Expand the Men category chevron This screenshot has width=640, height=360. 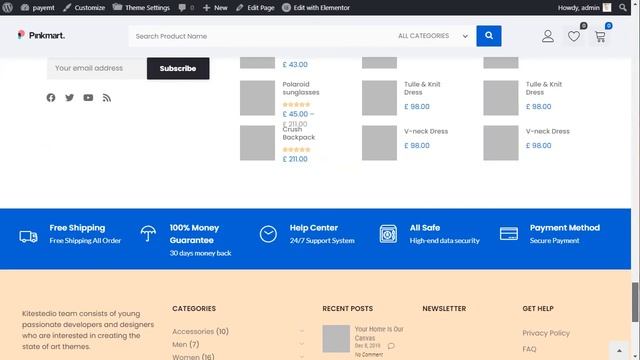tap(302, 344)
